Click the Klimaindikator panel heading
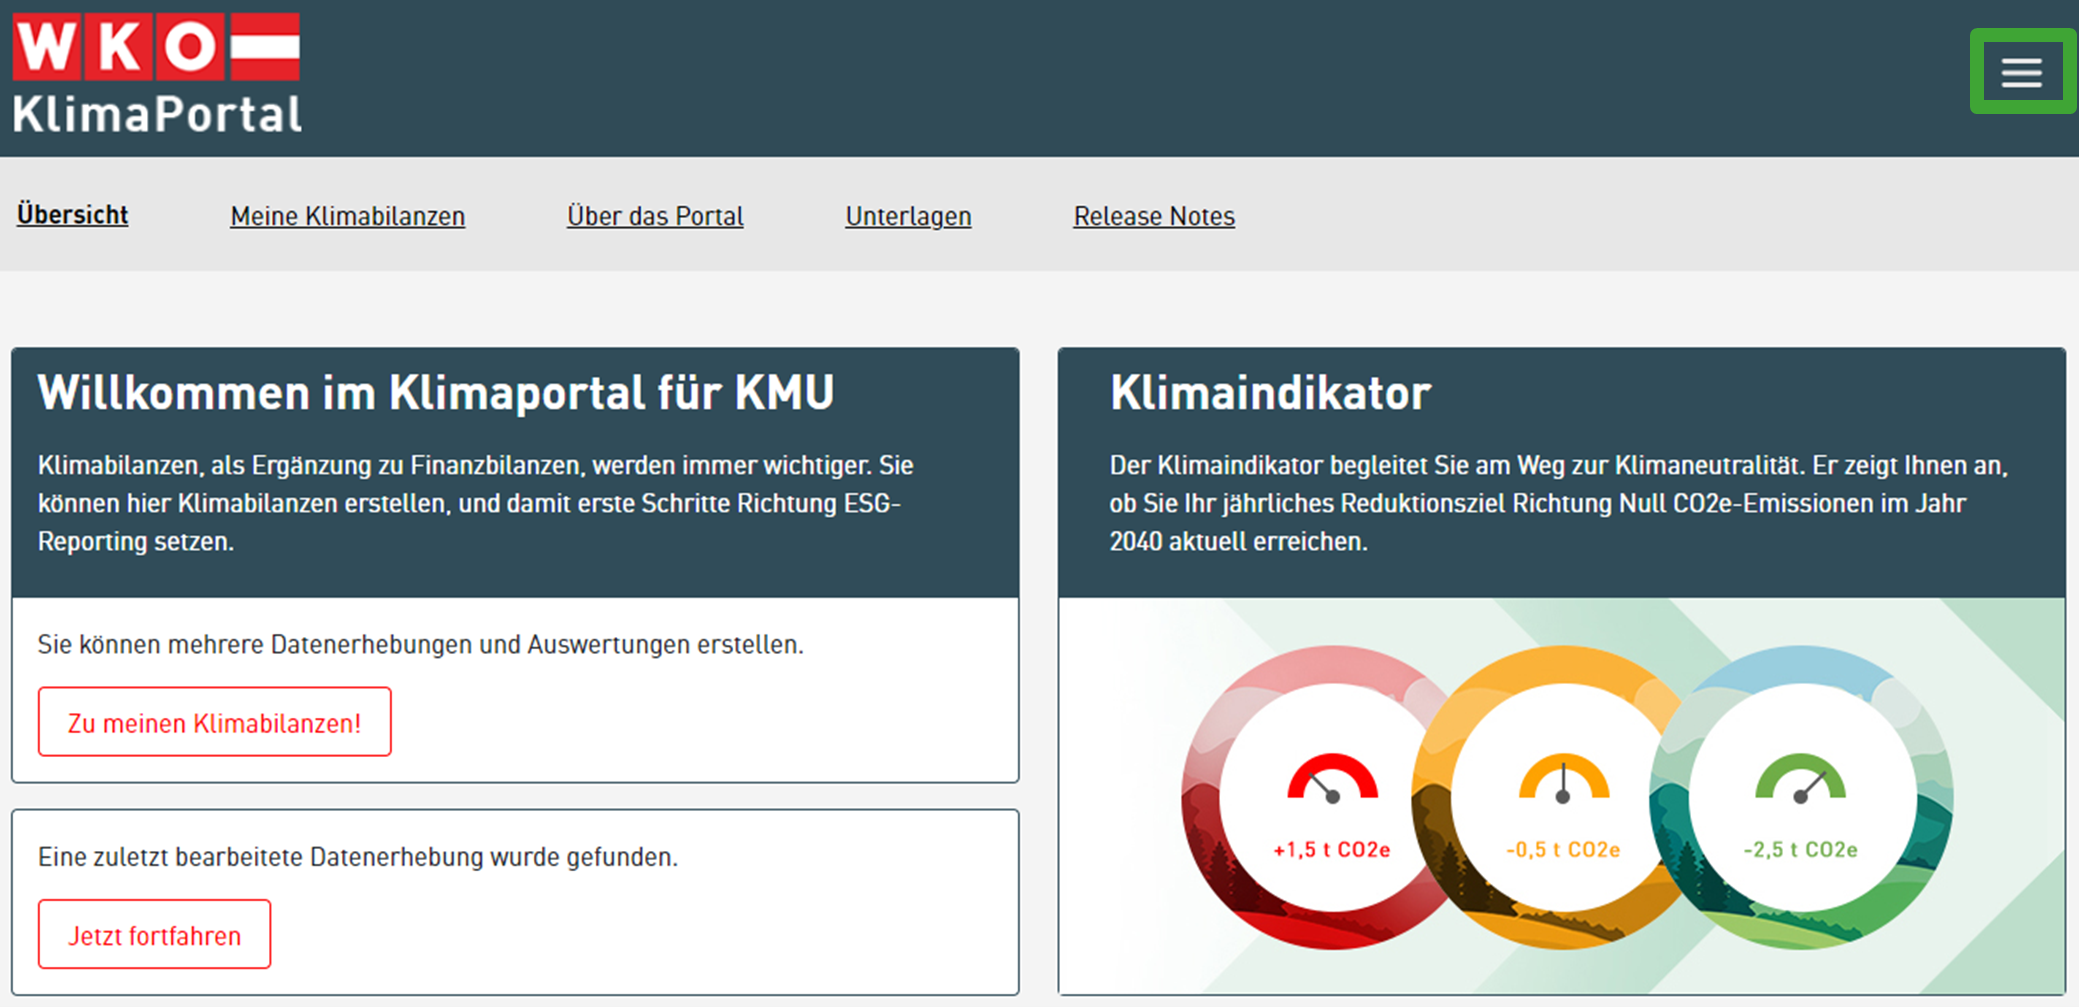 click(1270, 394)
